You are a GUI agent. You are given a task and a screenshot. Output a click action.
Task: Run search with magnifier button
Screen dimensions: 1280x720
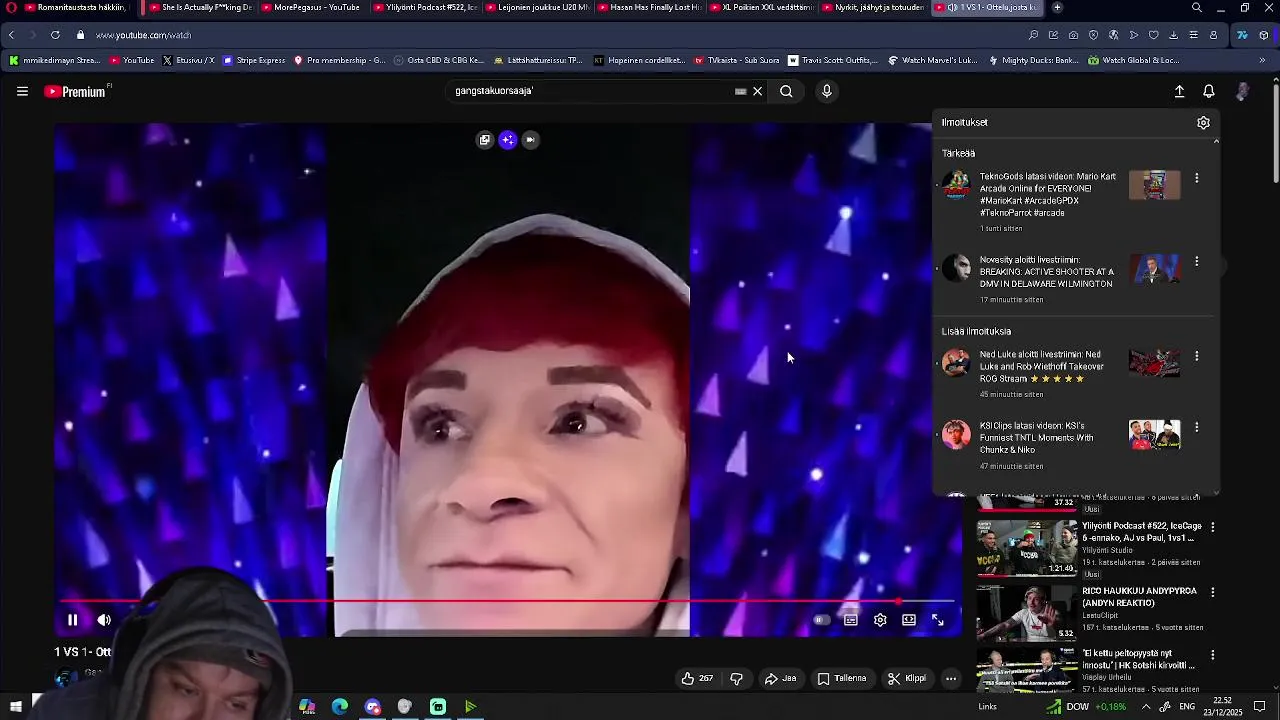(x=786, y=91)
